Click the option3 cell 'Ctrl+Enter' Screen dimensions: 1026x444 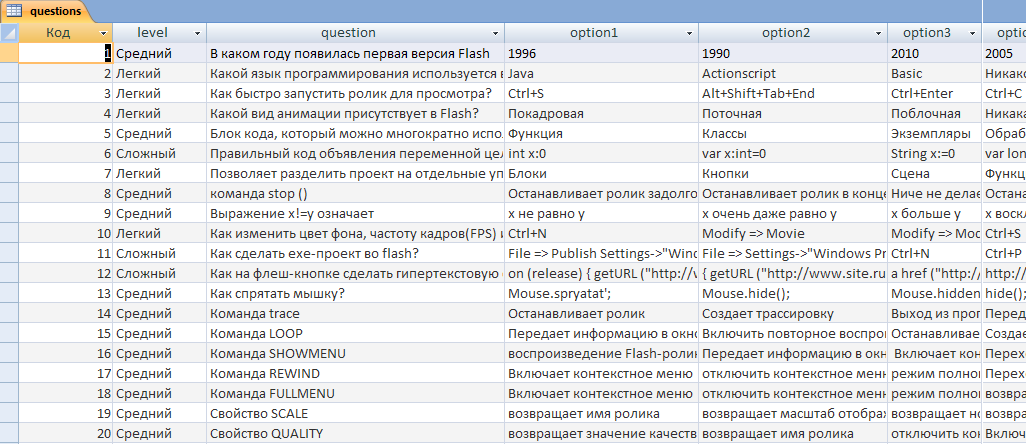[935, 94]
